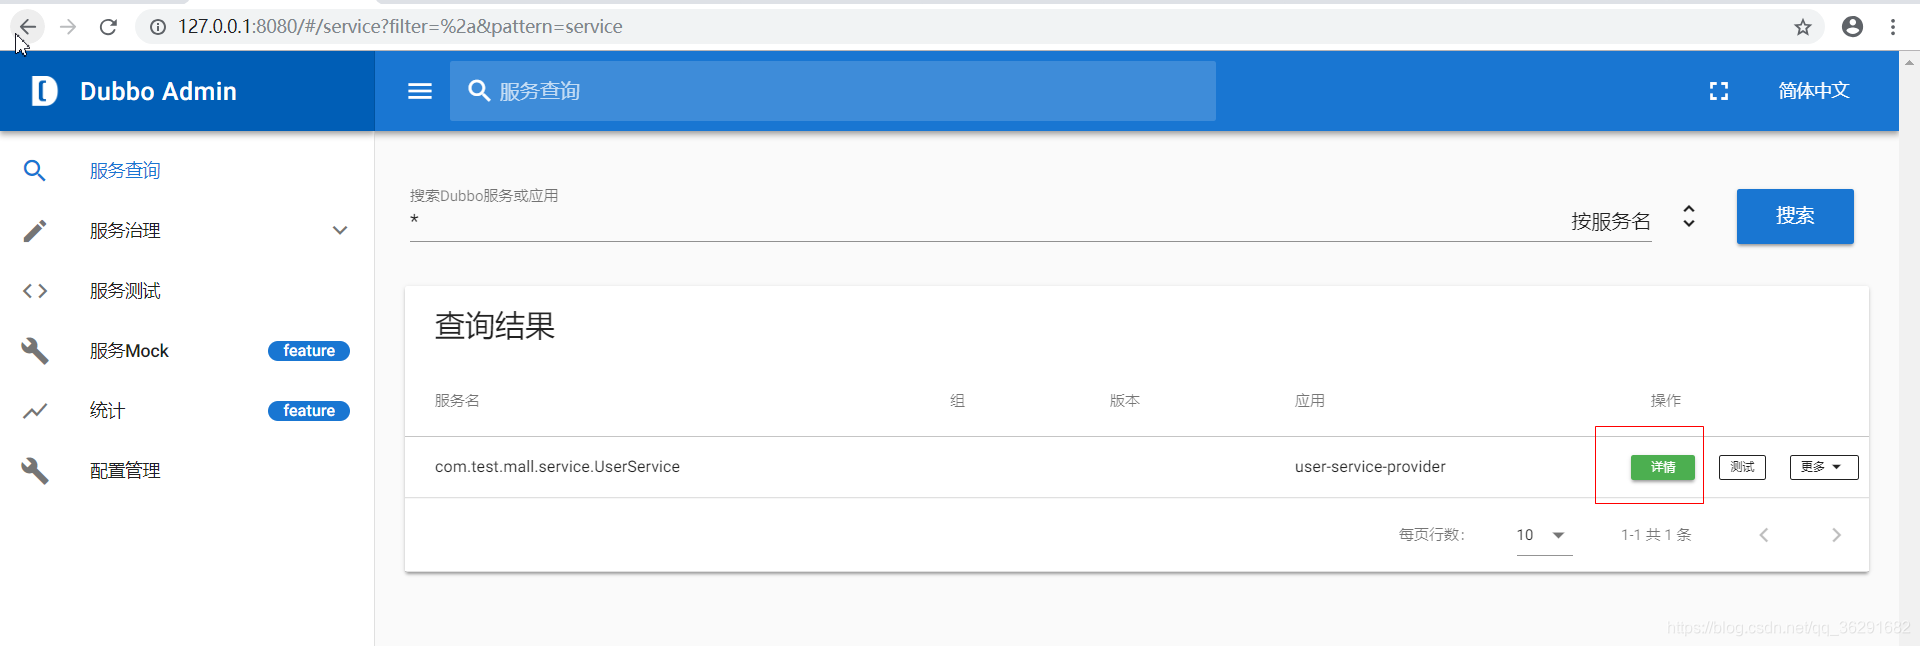Click the 版本 column header
This screenshot has width=1920, height=646.
pos(1125,401)
